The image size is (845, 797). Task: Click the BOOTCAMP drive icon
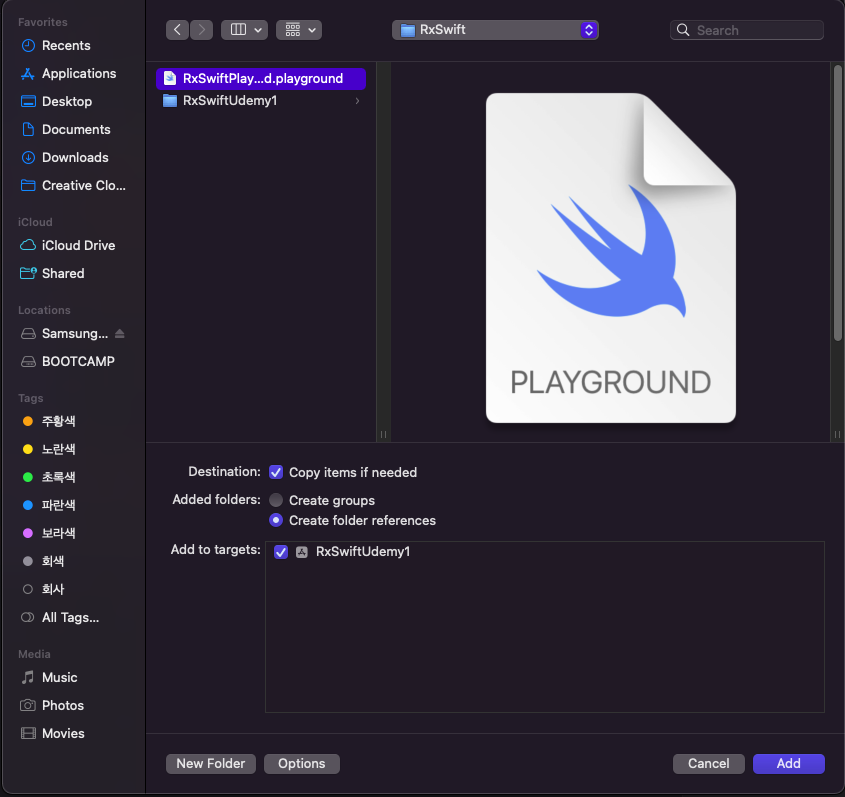click(28, 362)
